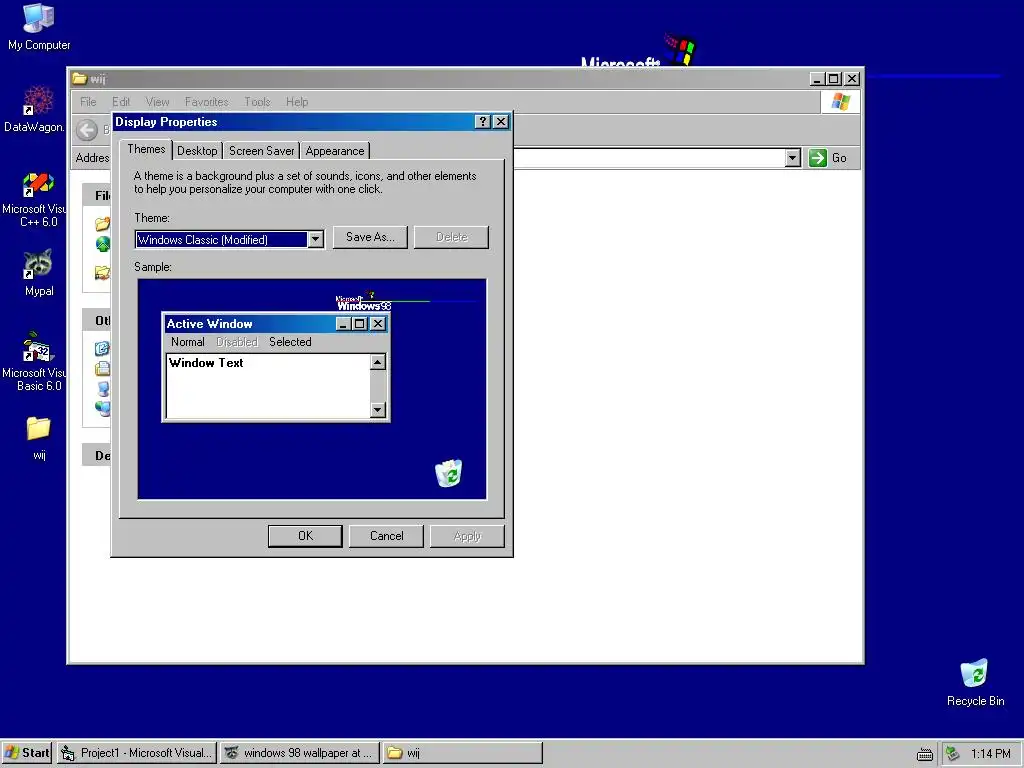Click the address input field in wij window

point(648,158)
